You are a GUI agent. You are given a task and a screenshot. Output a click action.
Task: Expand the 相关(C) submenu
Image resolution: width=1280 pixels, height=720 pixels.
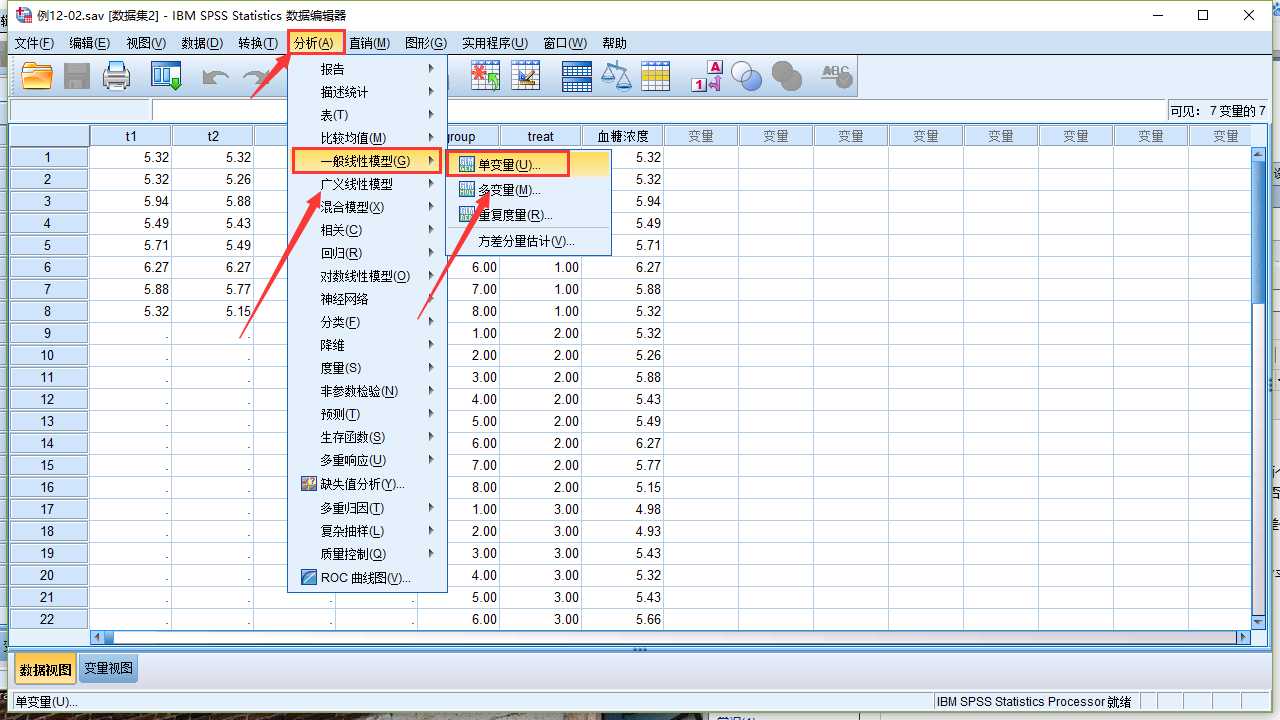coord(367,230)
